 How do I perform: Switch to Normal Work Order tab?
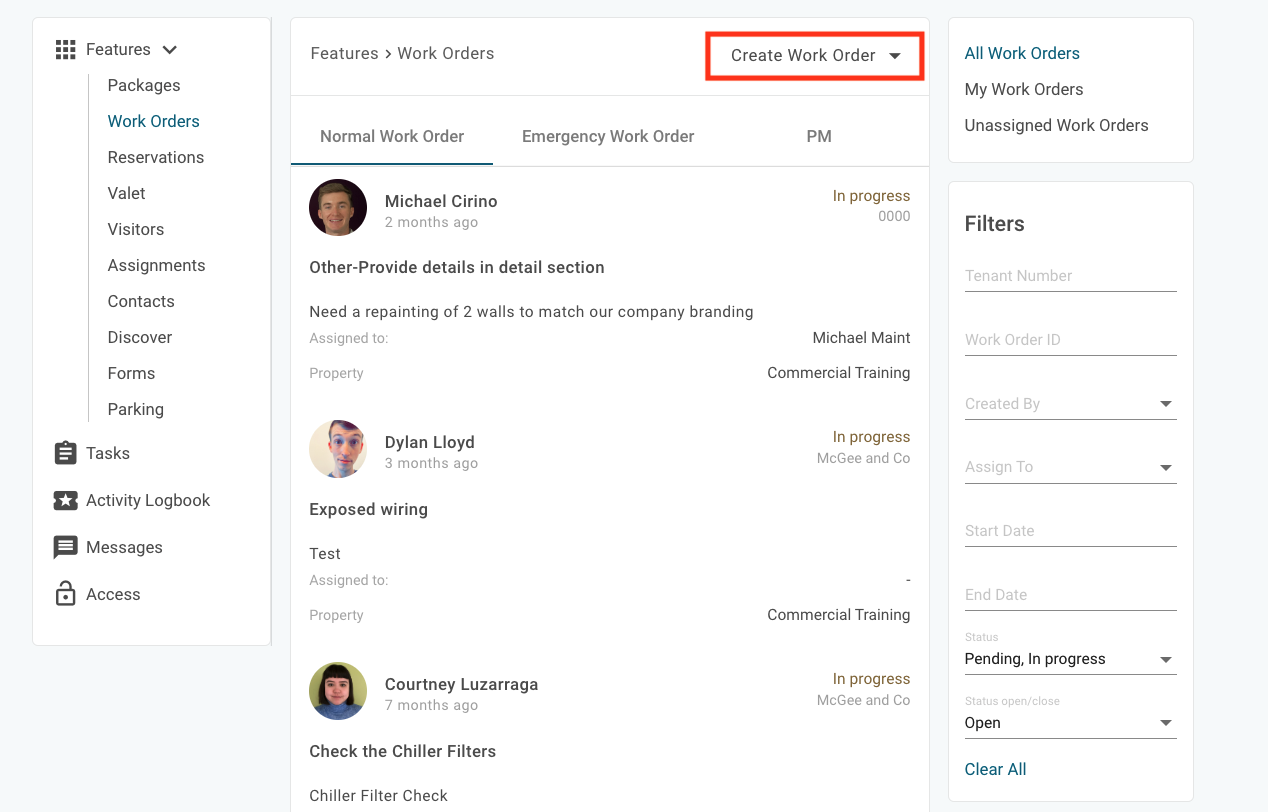(x=392, y=136)
